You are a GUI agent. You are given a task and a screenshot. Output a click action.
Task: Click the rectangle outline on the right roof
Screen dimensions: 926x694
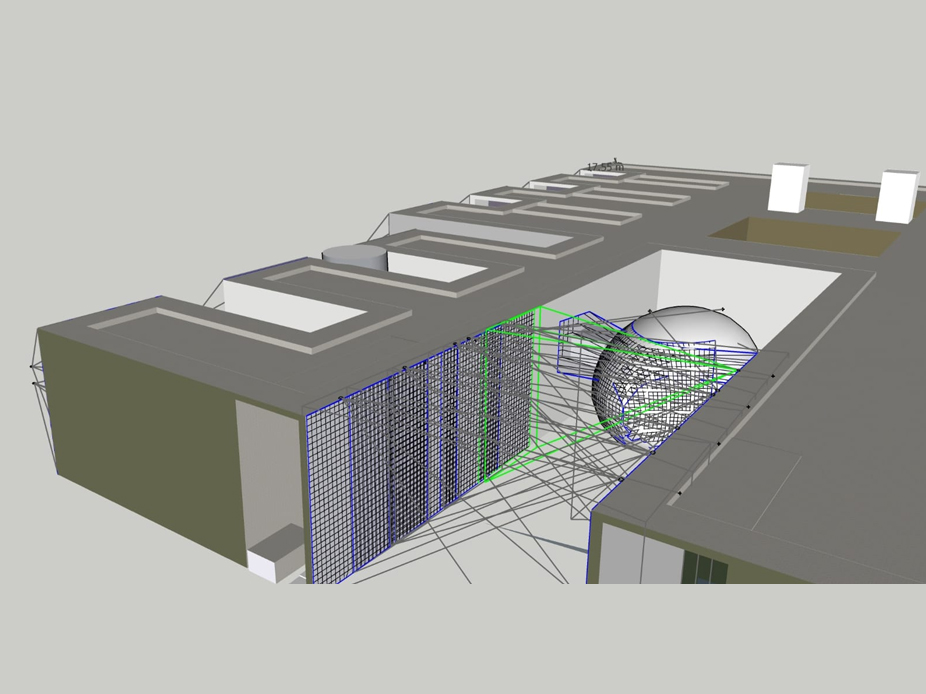(740, 480)
